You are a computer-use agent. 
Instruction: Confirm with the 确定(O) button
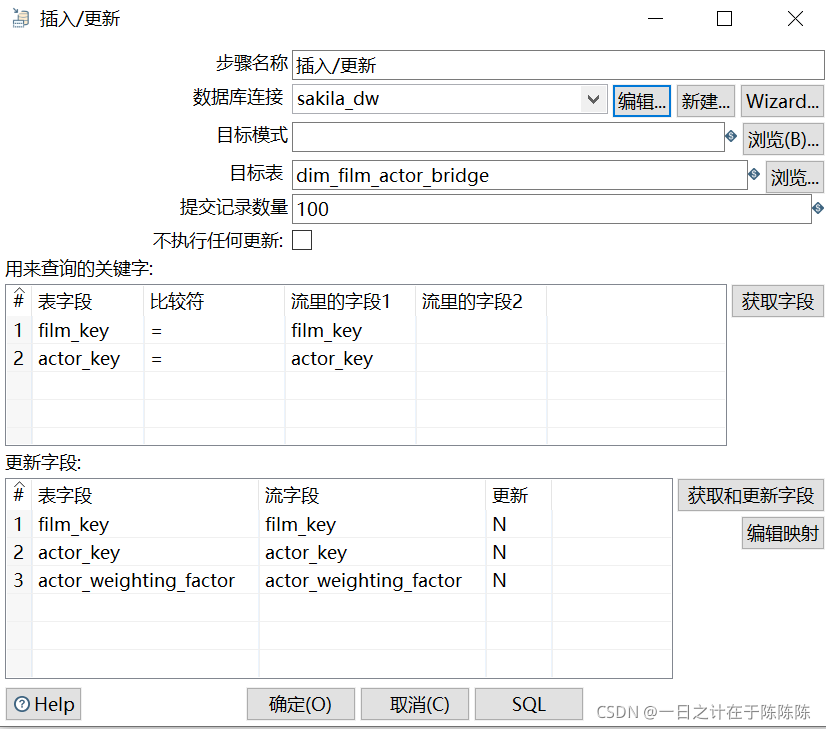click(x=301, y=704)
